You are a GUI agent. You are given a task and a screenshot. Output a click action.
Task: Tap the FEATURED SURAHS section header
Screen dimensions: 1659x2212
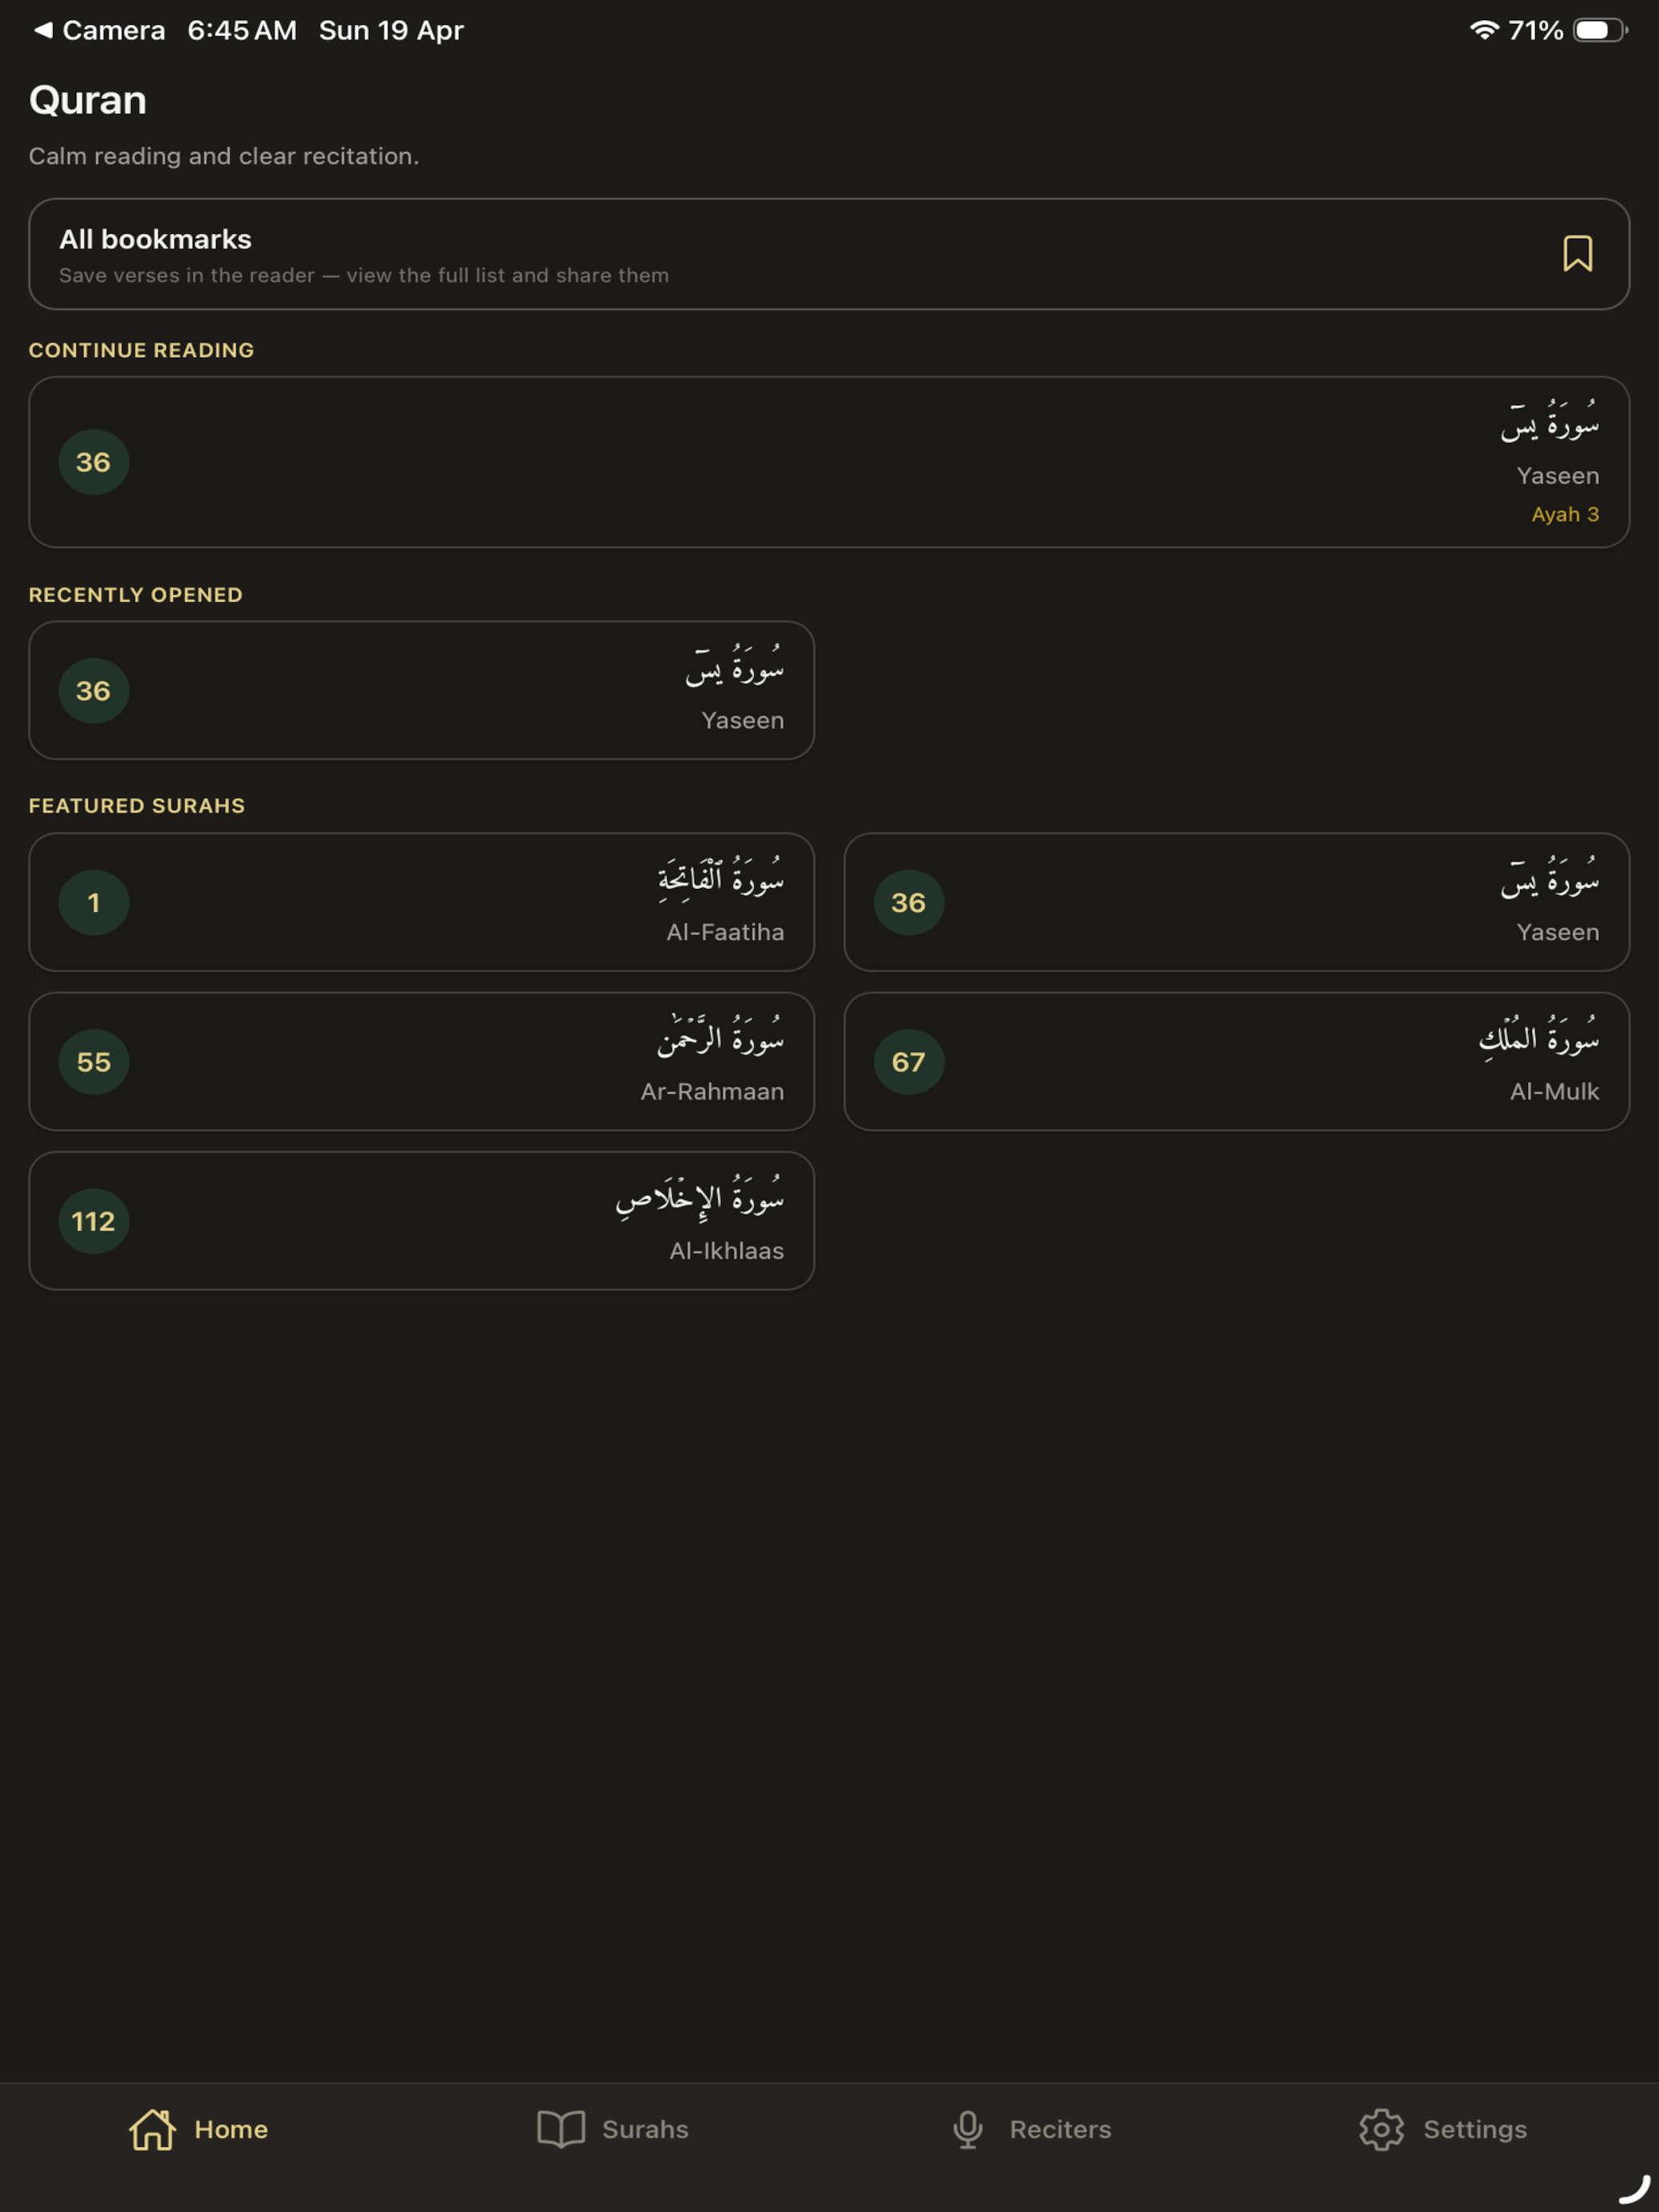(137, 806)
